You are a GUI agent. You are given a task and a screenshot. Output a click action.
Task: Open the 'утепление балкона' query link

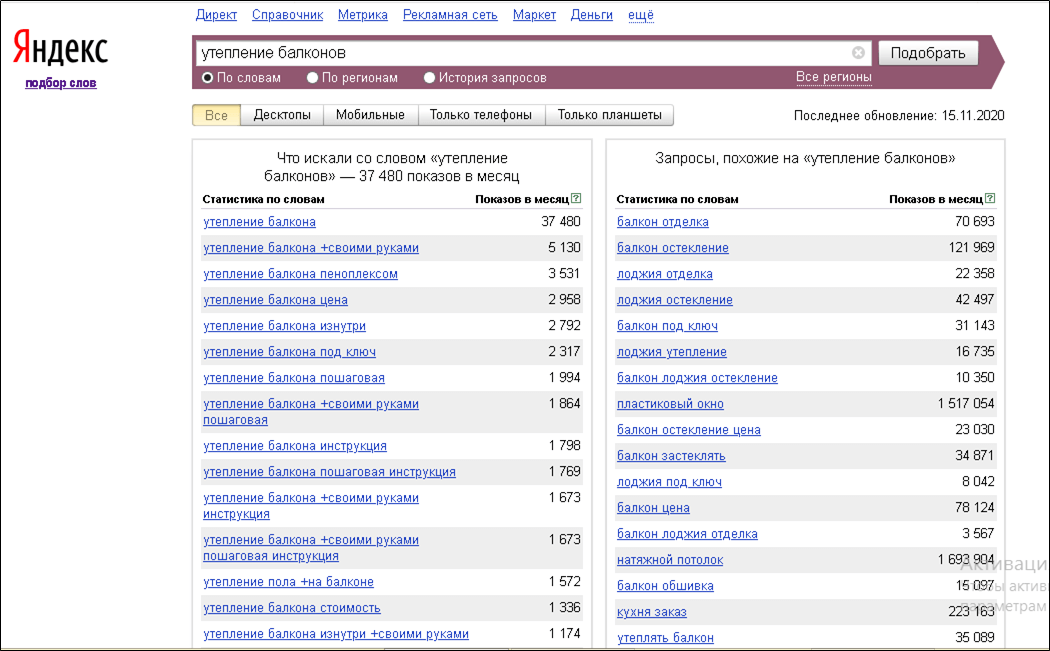point(259,222)
